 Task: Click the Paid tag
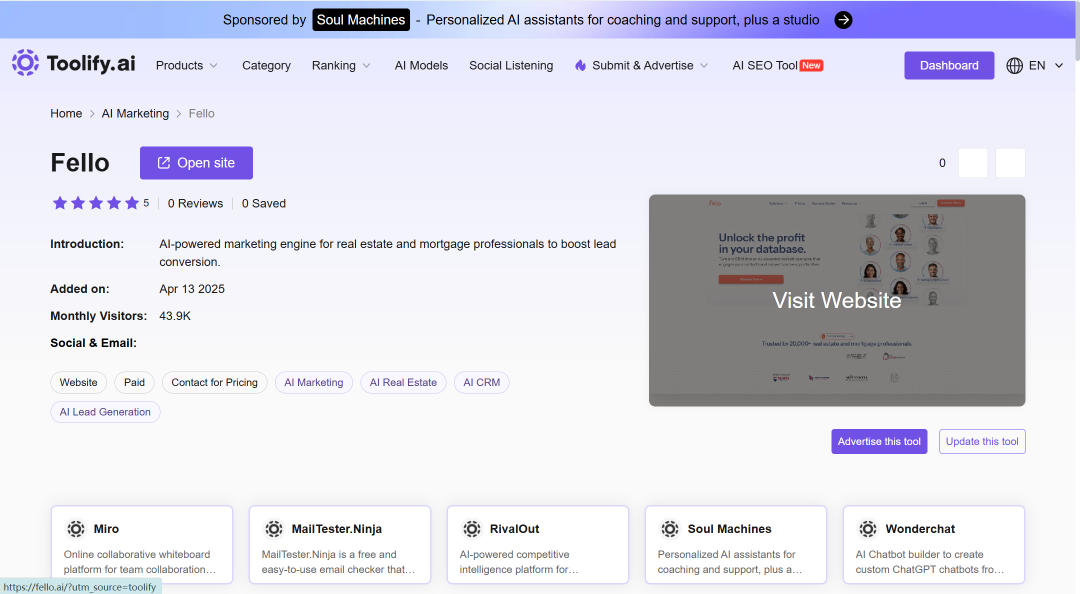click(134, 382)
